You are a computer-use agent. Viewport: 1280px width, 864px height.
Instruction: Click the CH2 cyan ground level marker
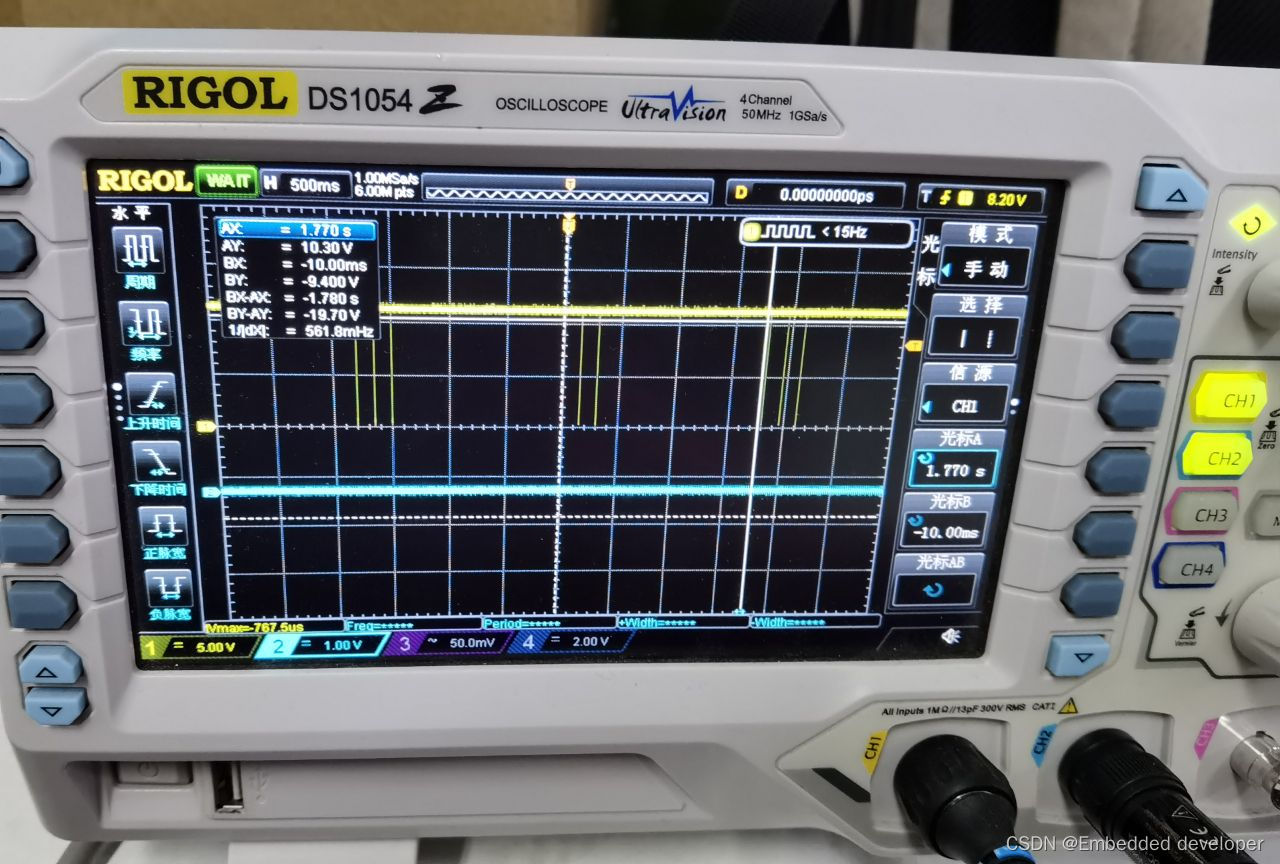[x=212, y=492]
